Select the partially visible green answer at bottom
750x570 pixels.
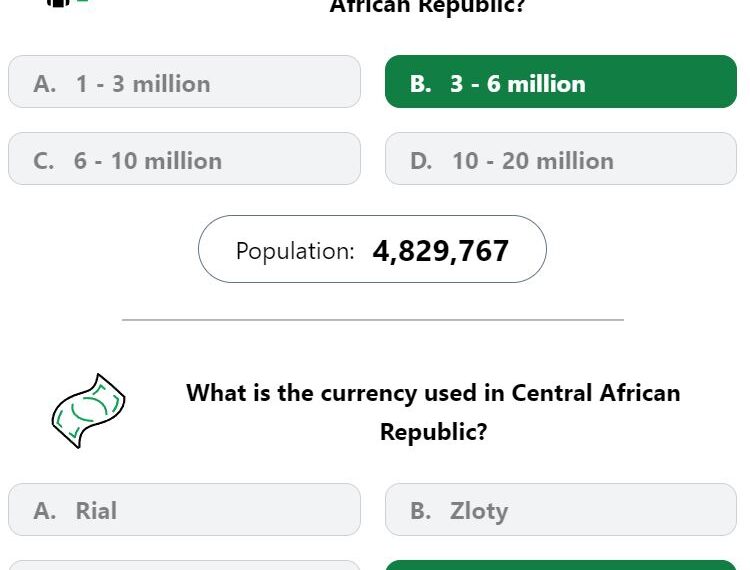tap(561, 565)
